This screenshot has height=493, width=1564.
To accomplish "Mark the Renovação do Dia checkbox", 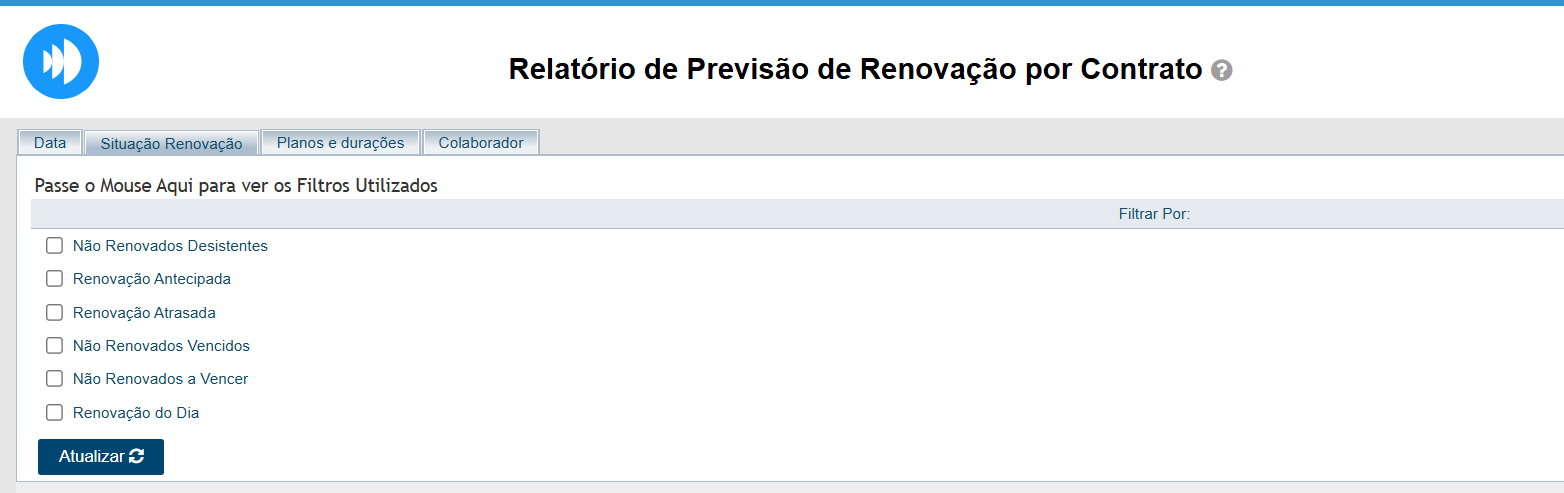I will 55,412.
